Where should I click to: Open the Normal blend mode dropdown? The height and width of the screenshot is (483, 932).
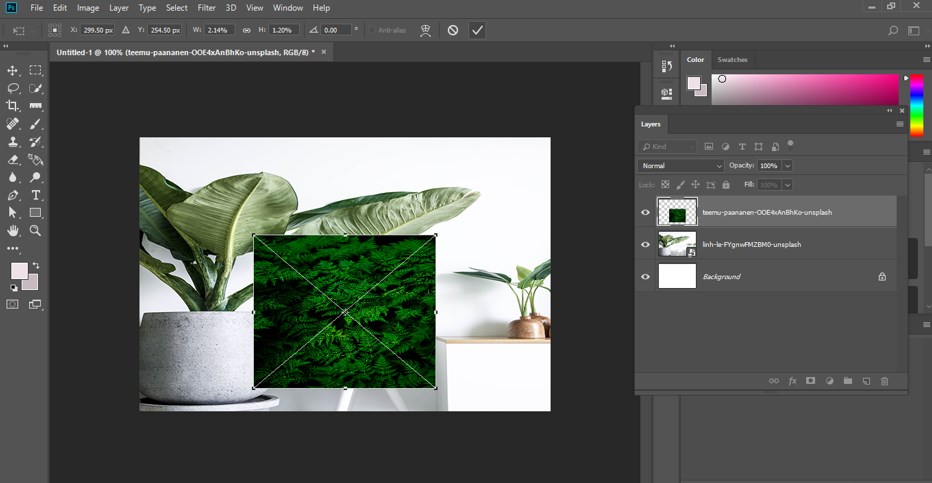680,165
